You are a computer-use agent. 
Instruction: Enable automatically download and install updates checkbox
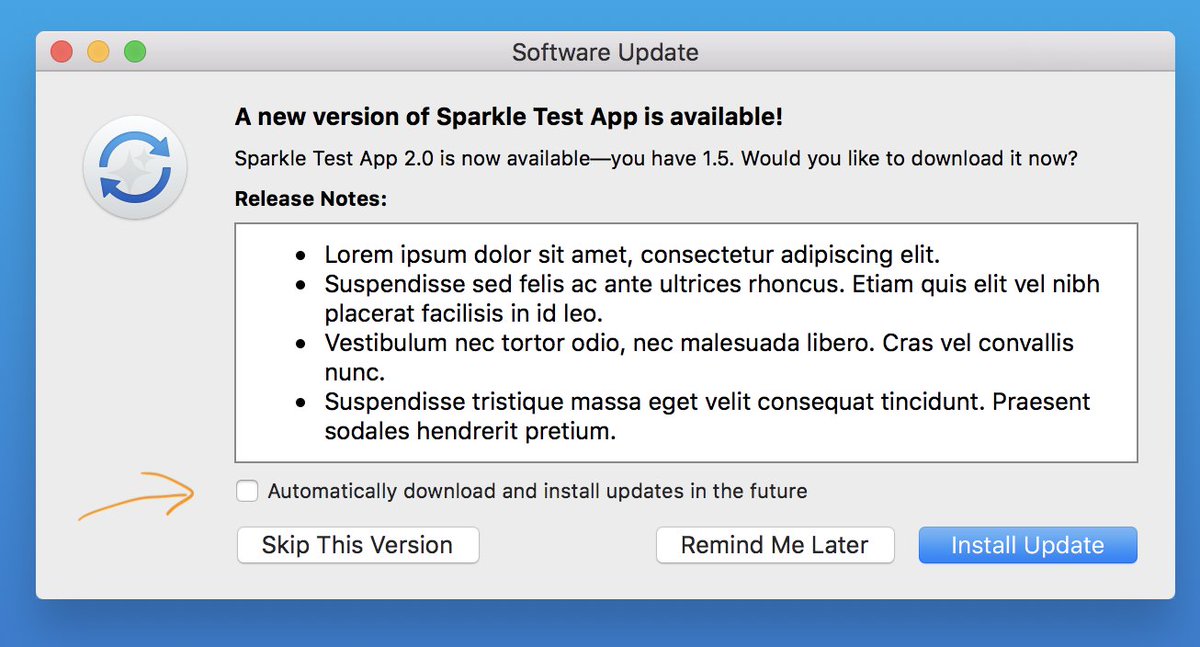click(x=247, y=491)
